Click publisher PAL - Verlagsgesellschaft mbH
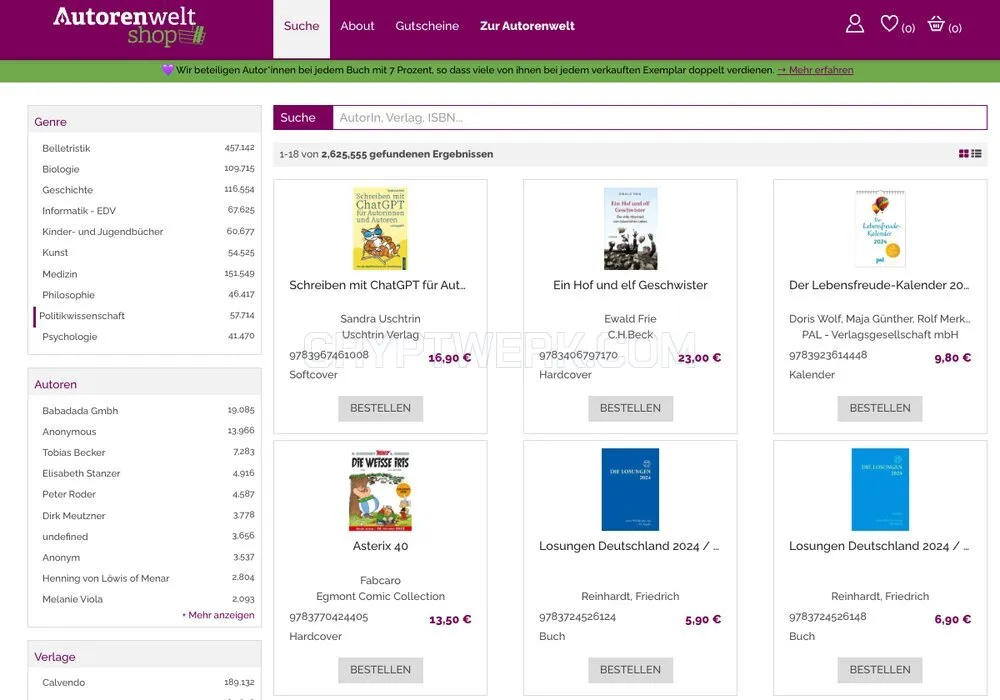Screen dimensions: 1000x700 click(x=880, y=335)
